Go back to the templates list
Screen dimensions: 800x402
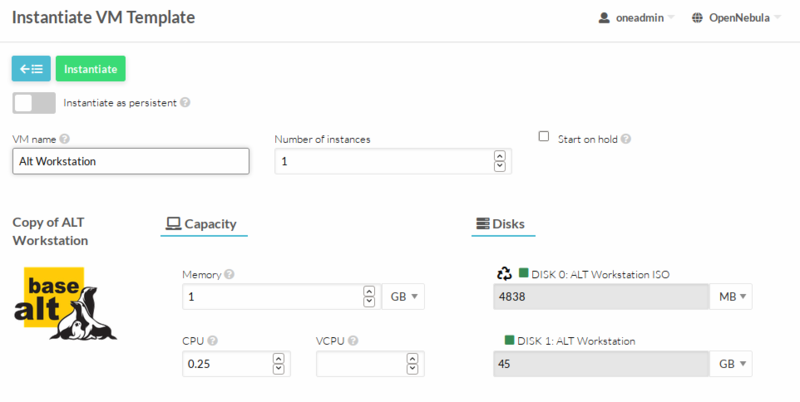coord(31,69)
